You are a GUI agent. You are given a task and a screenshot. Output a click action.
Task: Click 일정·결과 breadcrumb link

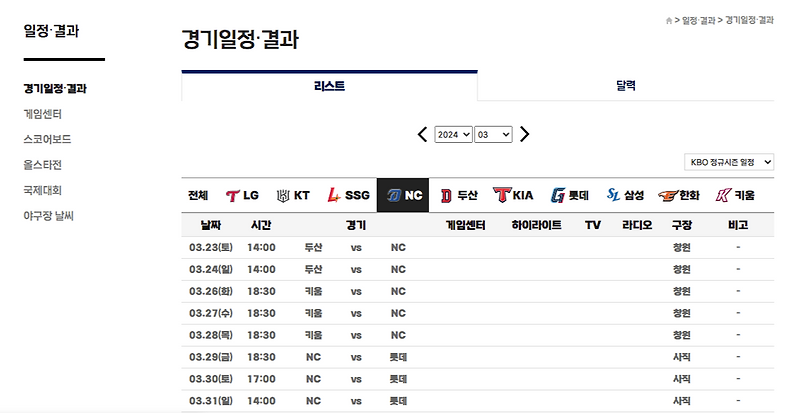[x=698, y=20]
